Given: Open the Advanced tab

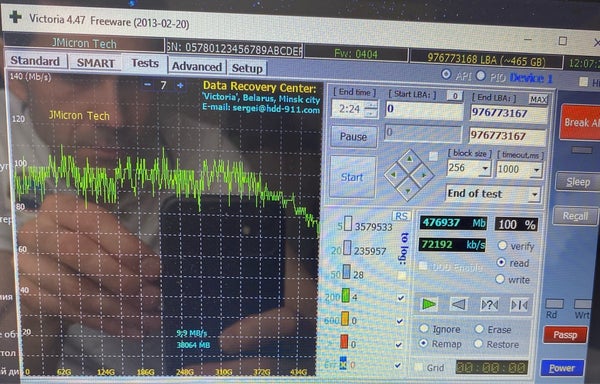Looking at the screenshot, I should (x=196, y=67).
